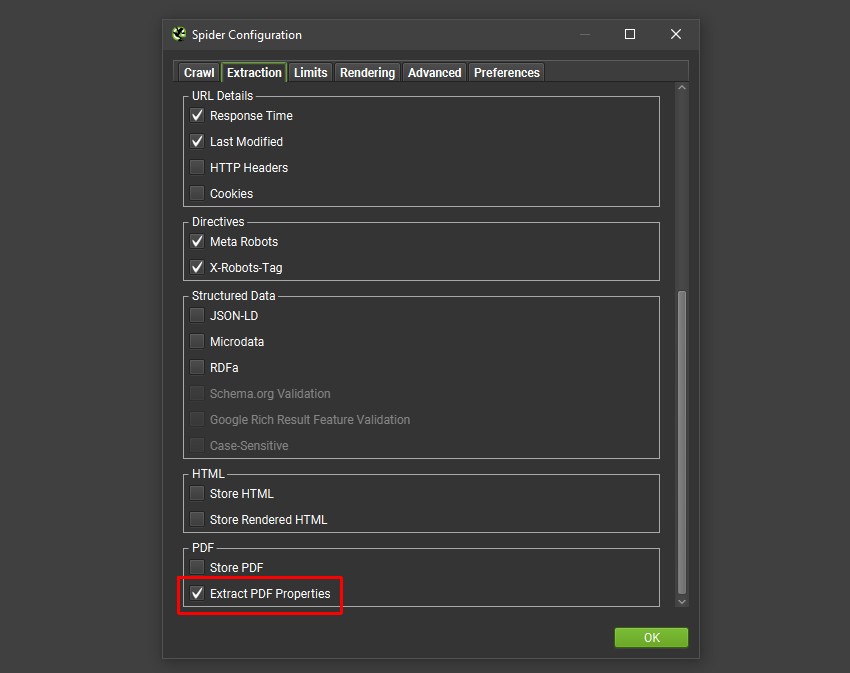The image size is (850, 673).
Task: Click the PDF group heading
Action: click(203, 548)
